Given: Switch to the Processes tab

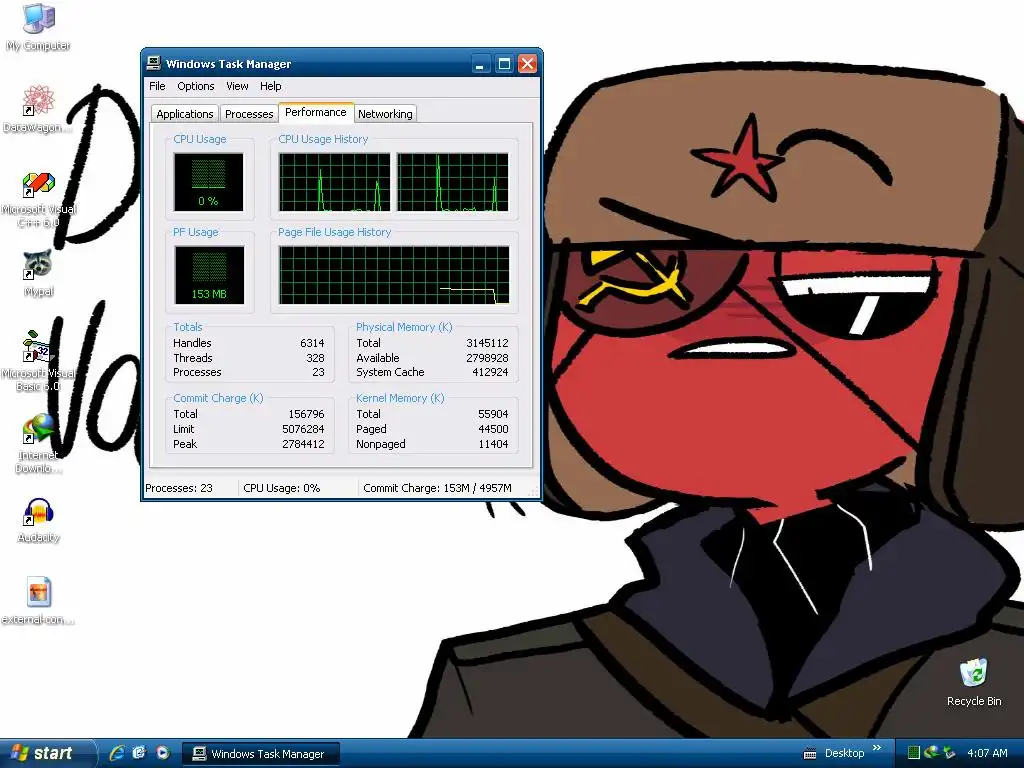Looking at the screenshot, I should coord(249,114).
